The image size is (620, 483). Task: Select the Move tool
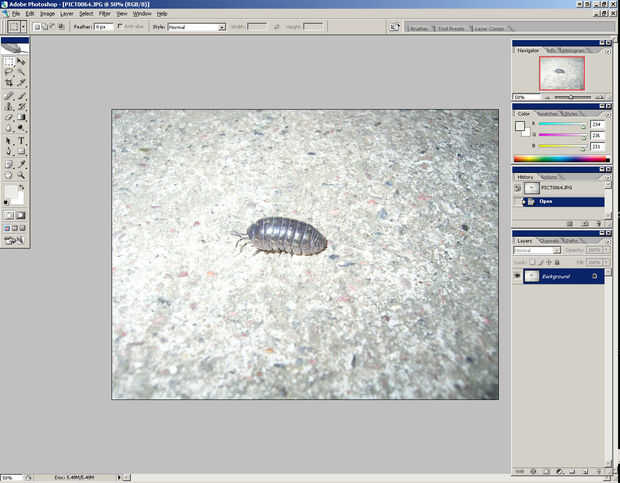[x=21, y=61]
